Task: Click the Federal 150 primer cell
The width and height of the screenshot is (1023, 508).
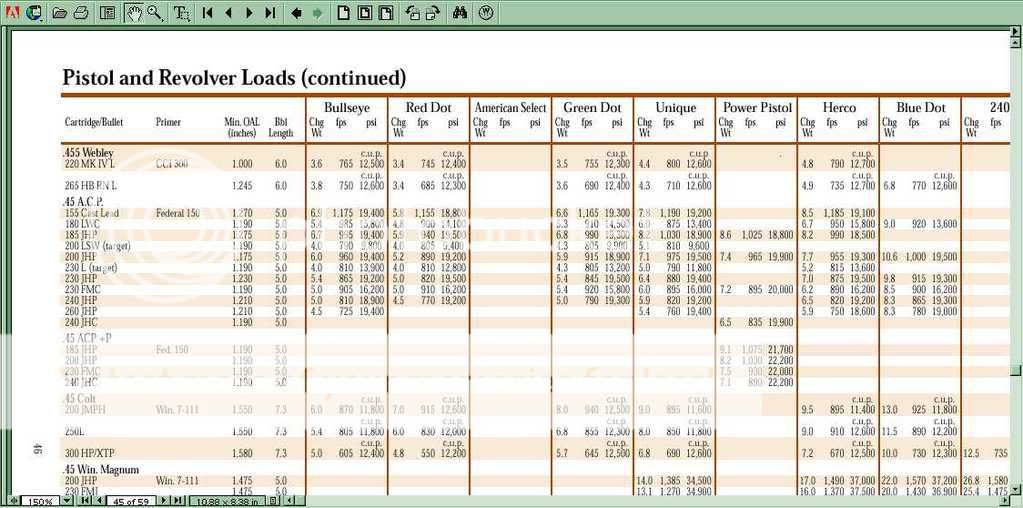Action: (x=175, y=213)
